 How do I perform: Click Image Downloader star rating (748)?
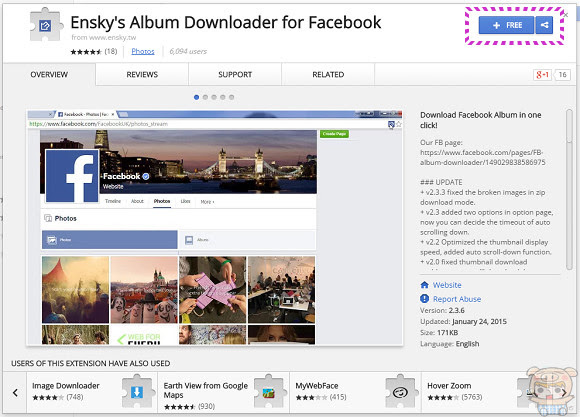tap(58, 397)
